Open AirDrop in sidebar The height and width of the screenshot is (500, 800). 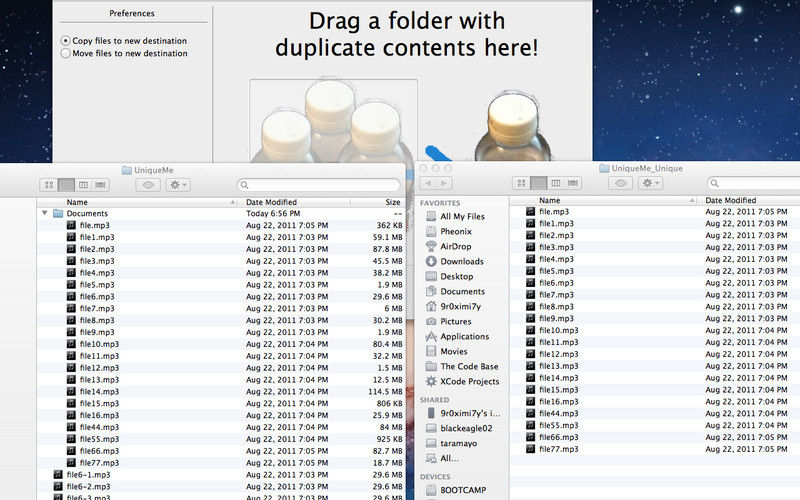click(448, 246)
